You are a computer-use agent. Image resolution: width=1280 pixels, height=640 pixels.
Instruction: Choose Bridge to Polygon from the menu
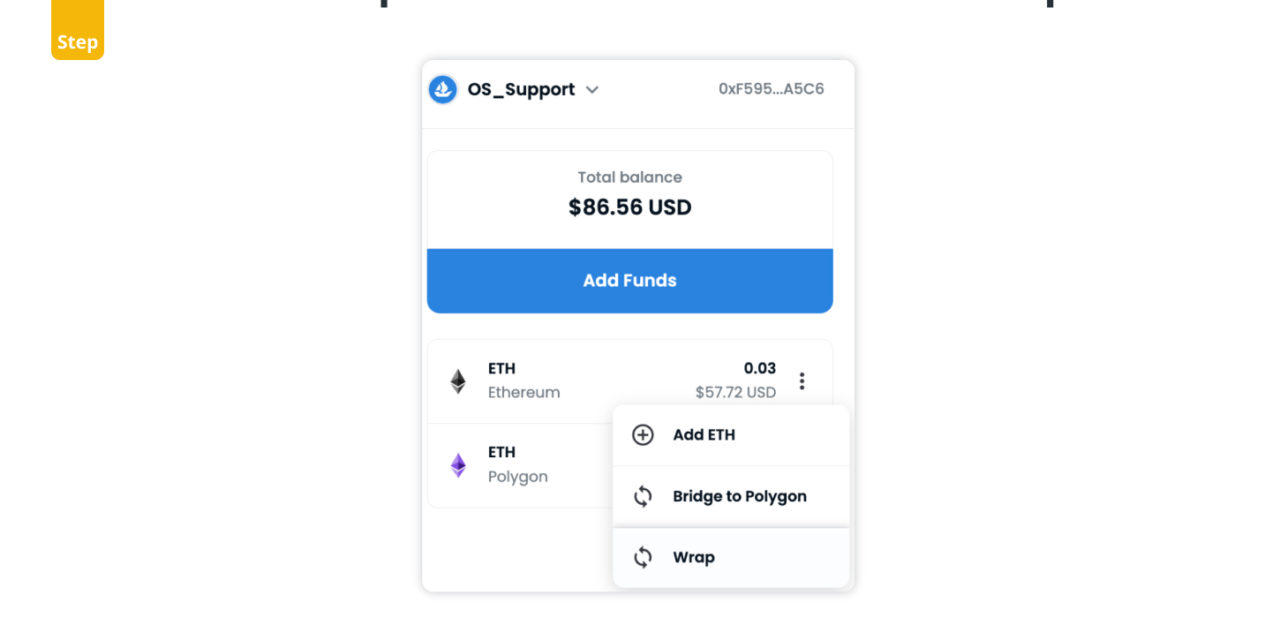point(740,496)
